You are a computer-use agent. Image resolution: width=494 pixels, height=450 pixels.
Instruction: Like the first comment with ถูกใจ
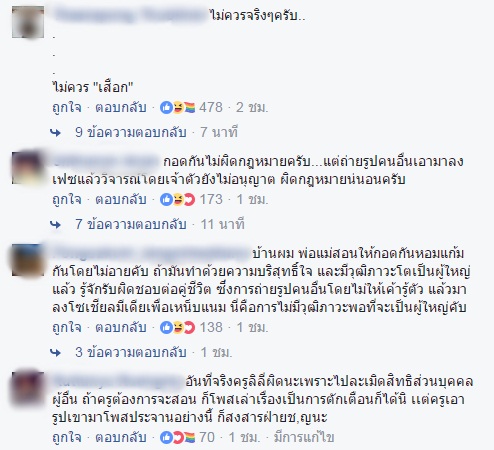point(67,108)
